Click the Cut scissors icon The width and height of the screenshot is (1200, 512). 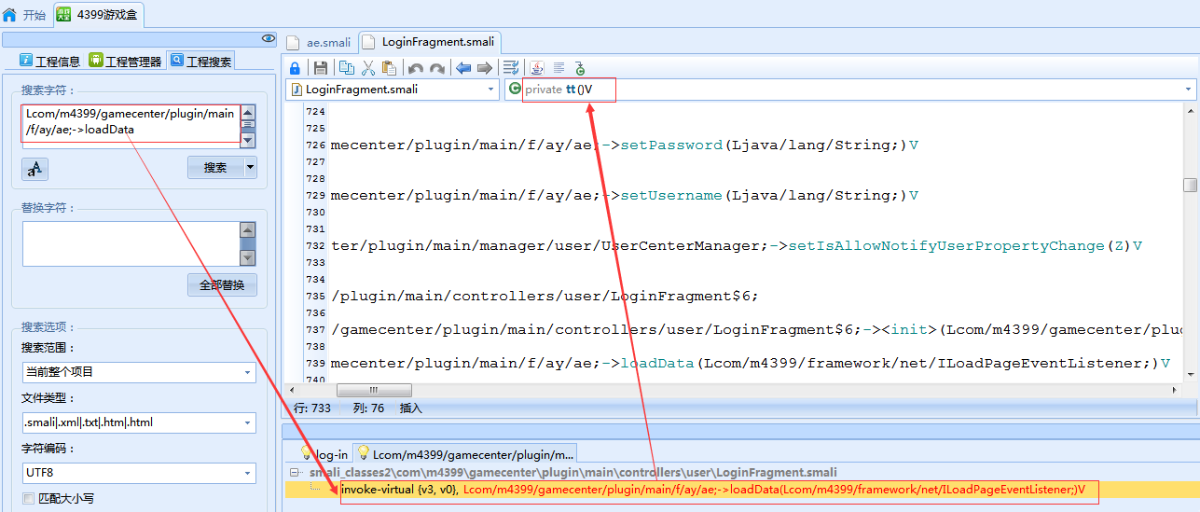pyautogui.click(x=368, y=68)
